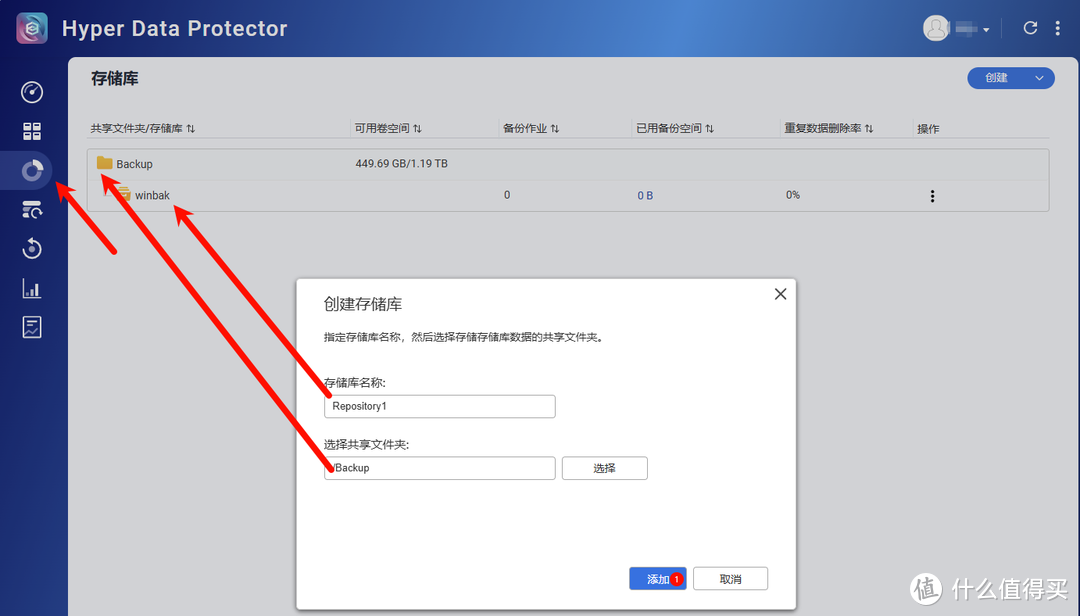Open the 0 B backup space link for winbak

coord(645,195)
